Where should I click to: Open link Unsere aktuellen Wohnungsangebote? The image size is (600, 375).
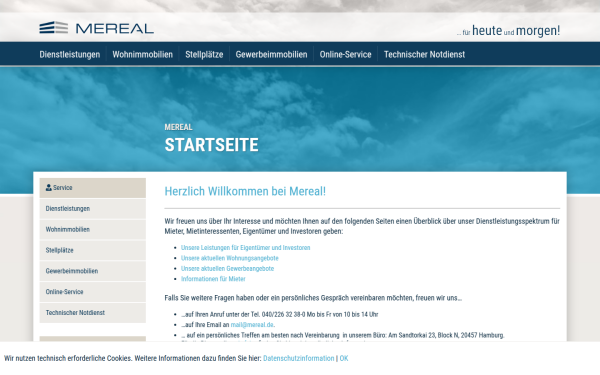pos(230,258)
